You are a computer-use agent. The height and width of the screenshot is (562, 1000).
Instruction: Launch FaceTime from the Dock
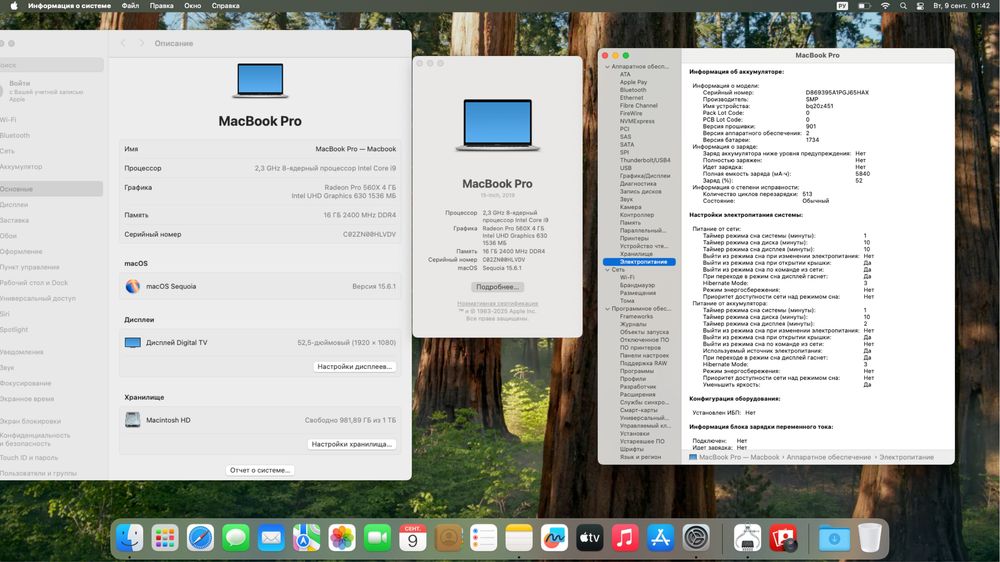click(x=378, y=538)
